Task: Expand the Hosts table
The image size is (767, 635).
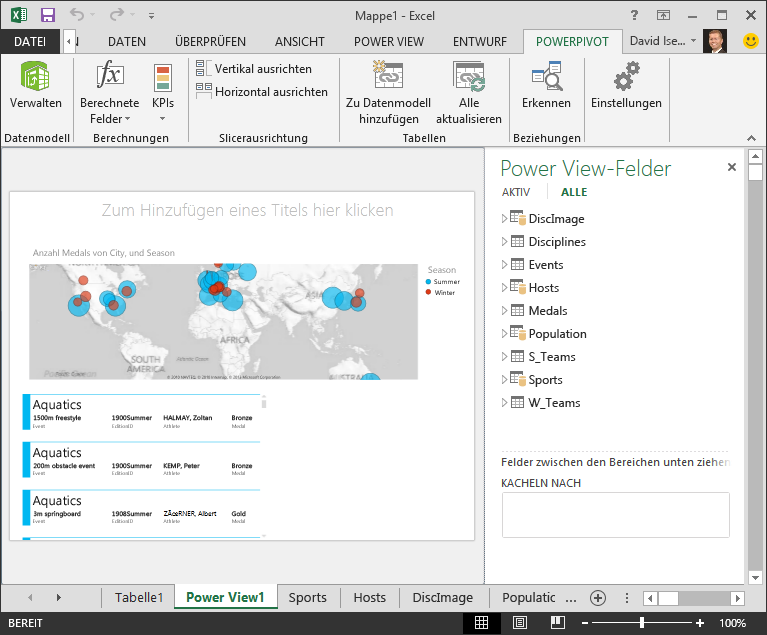Action: pyautogui.click(x=505, y=288)
